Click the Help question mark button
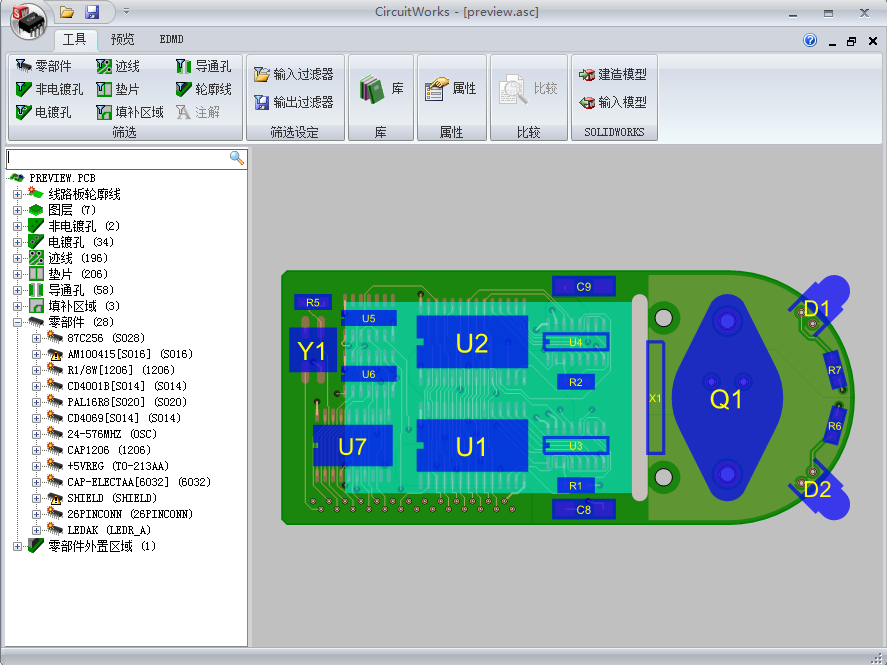 (x=810, y=40)
